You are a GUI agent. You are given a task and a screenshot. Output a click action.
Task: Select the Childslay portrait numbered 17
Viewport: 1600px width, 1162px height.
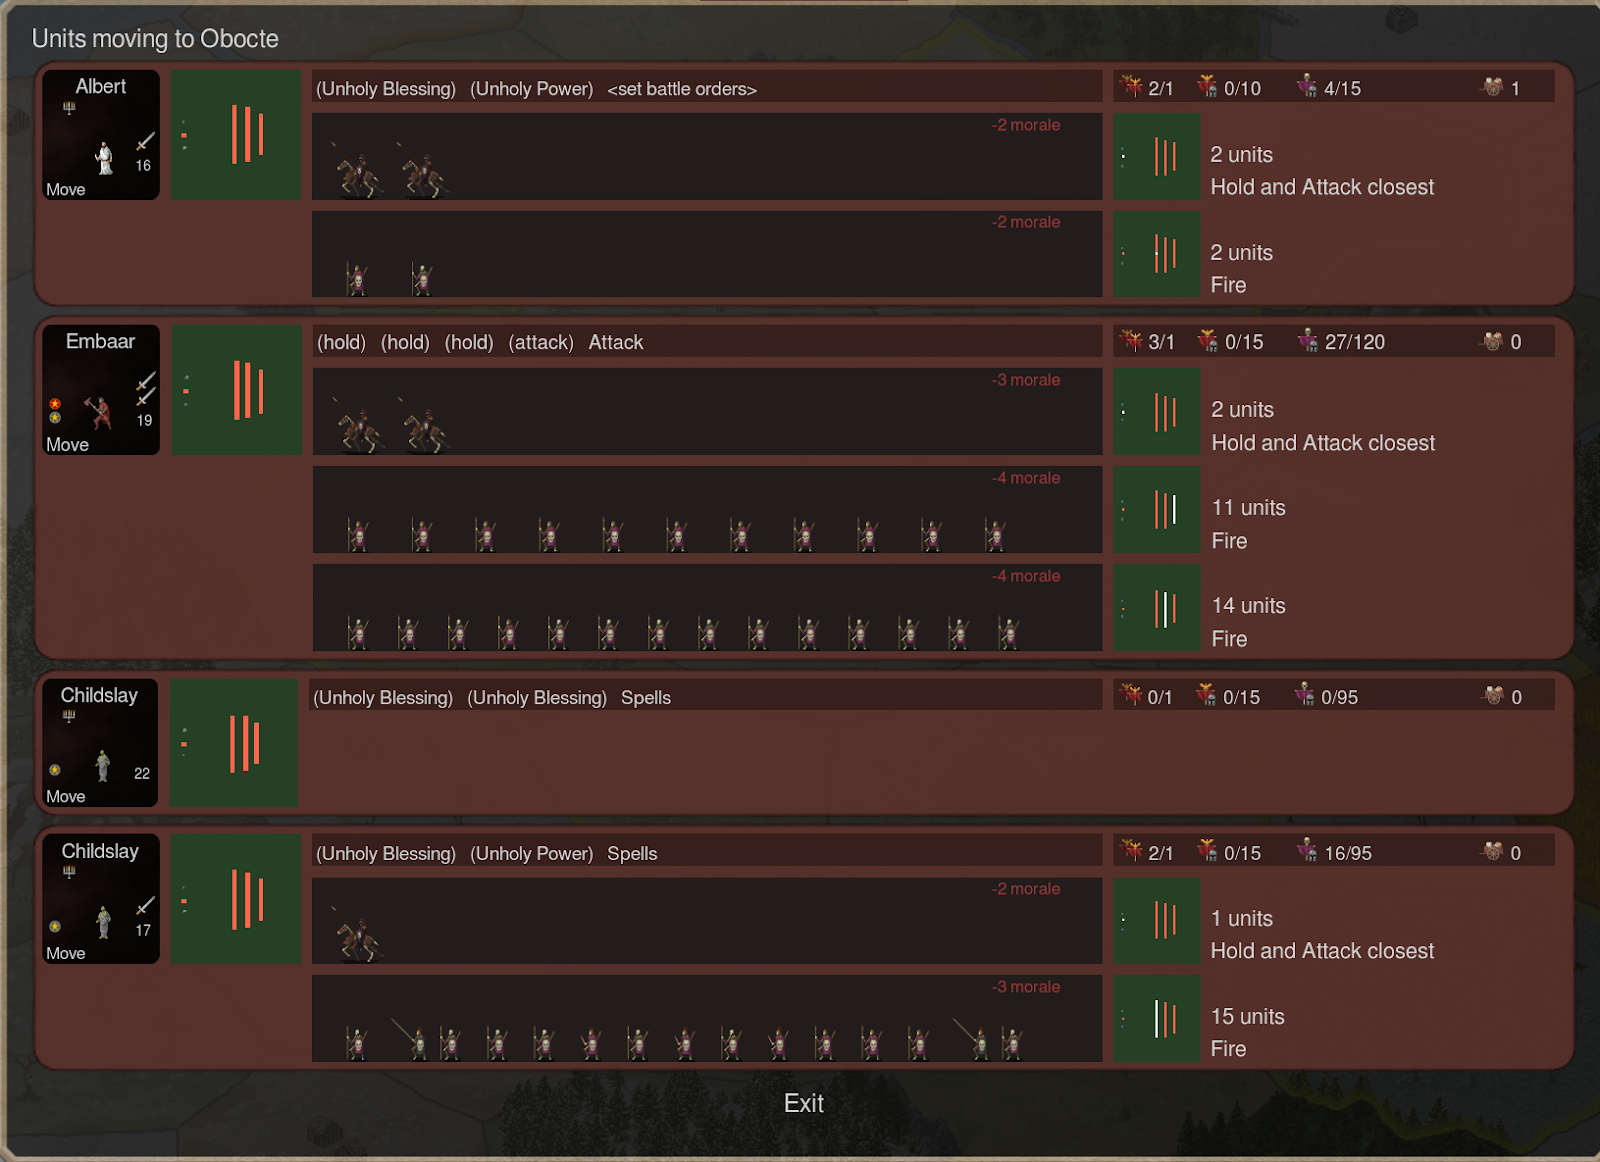100,898
